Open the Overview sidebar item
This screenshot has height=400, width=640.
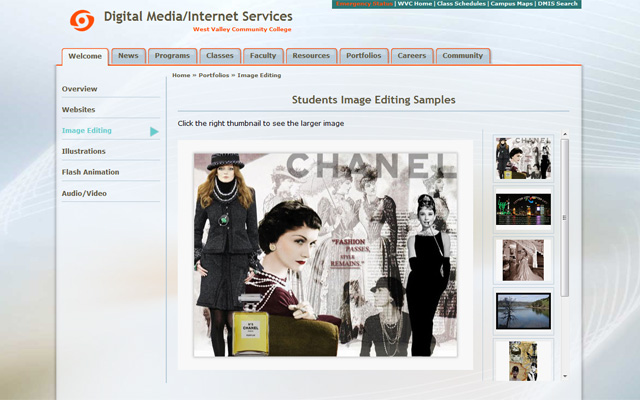pos(80,89)
